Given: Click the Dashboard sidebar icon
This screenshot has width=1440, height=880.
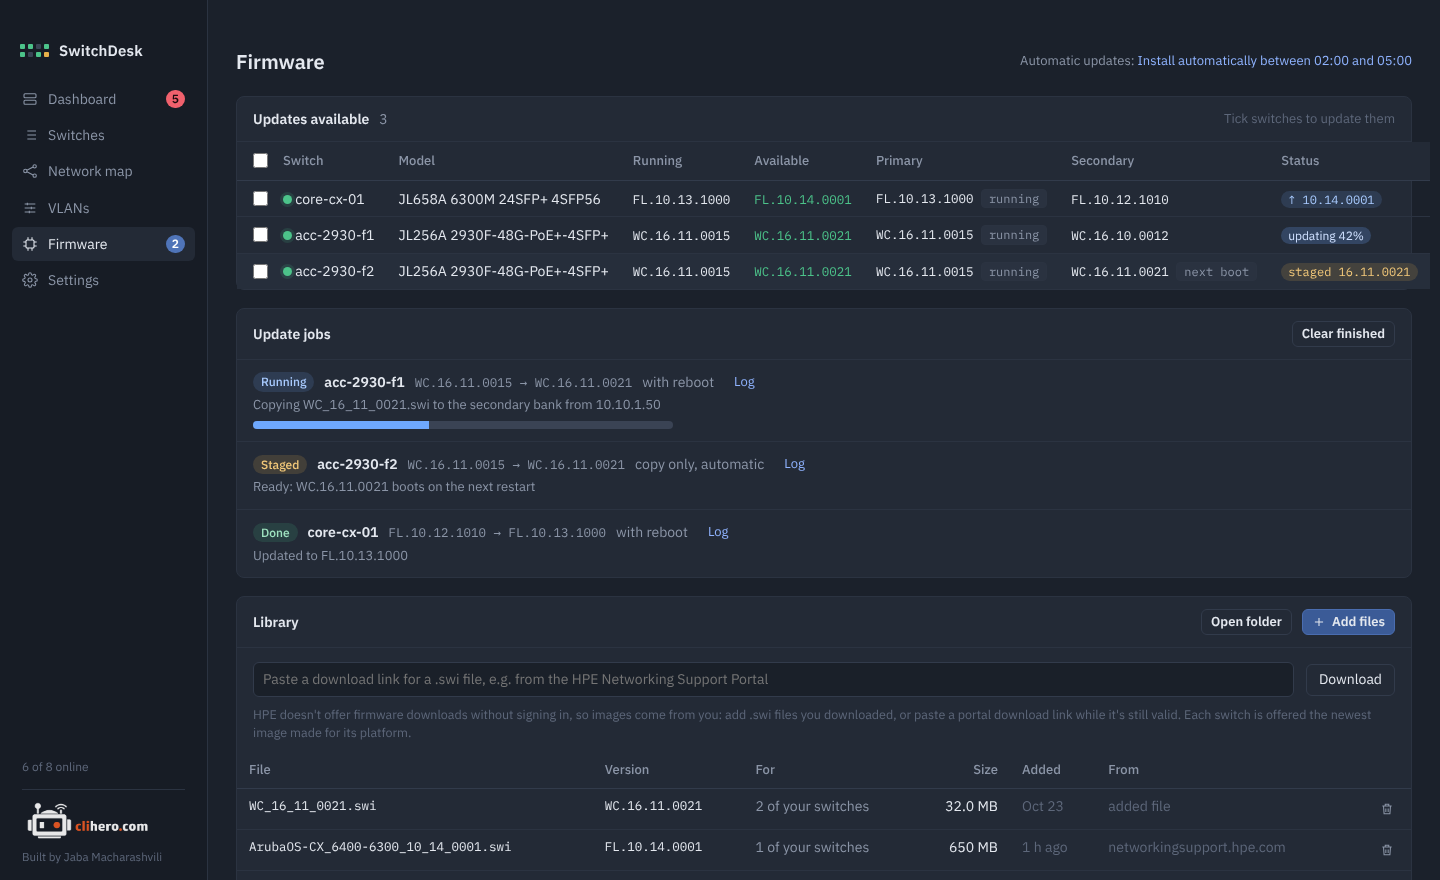Looking at the screenshot, I should pyautogui.click(x=30, y=99).
